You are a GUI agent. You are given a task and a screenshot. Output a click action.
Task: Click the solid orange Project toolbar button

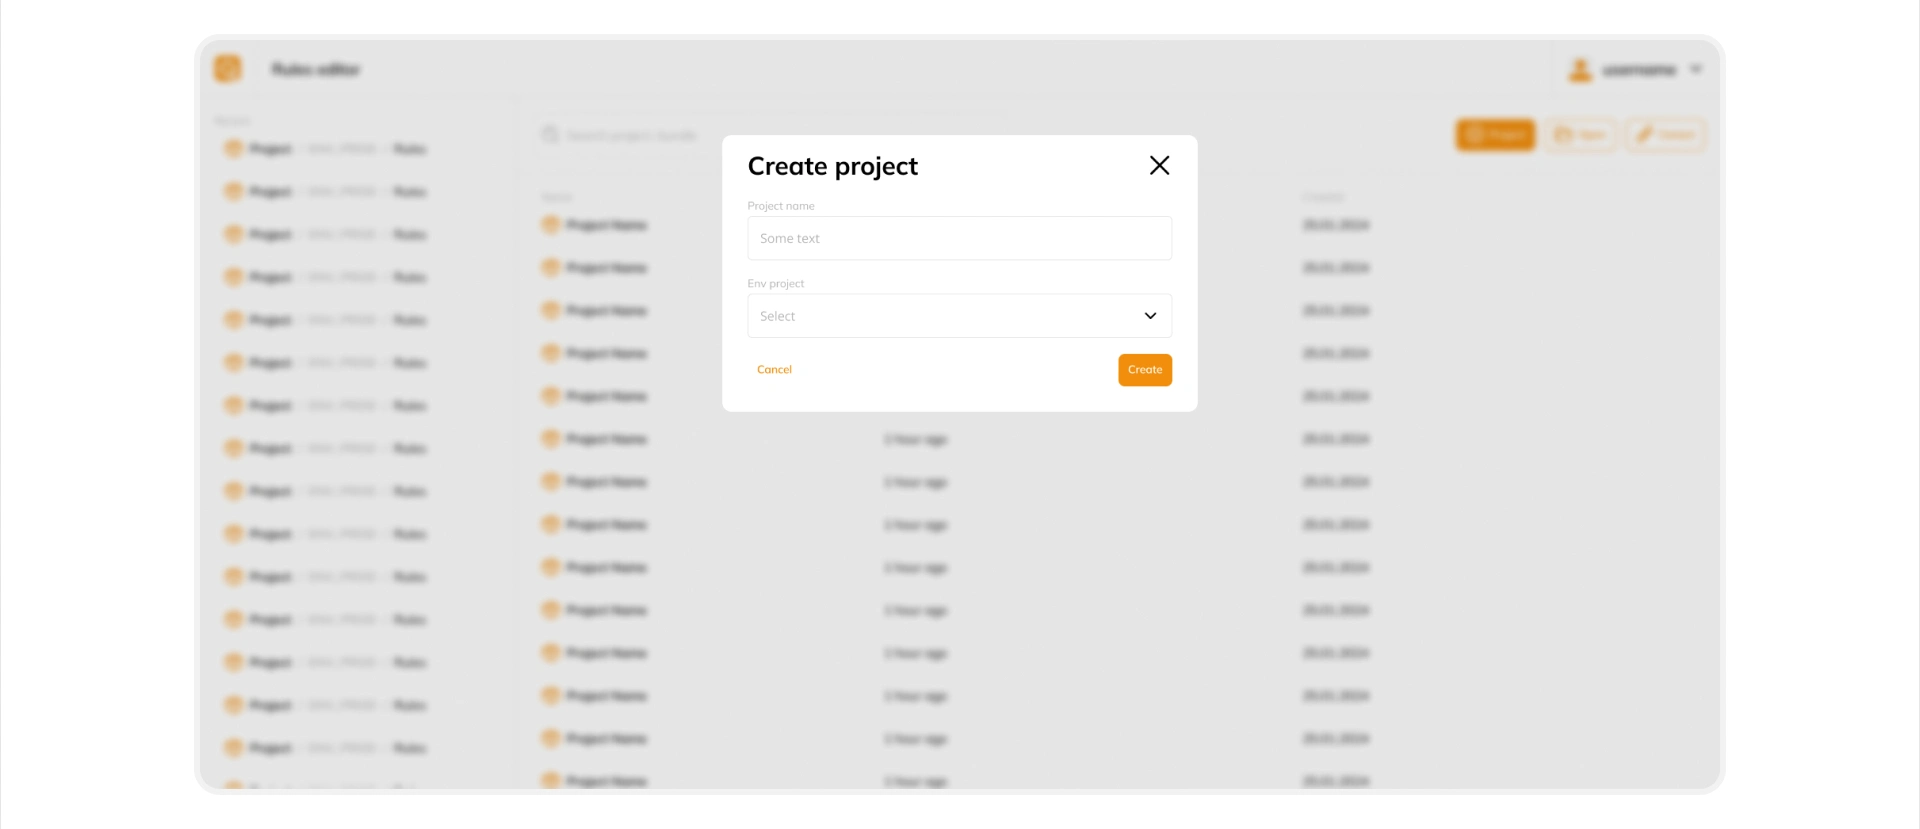1495,135
